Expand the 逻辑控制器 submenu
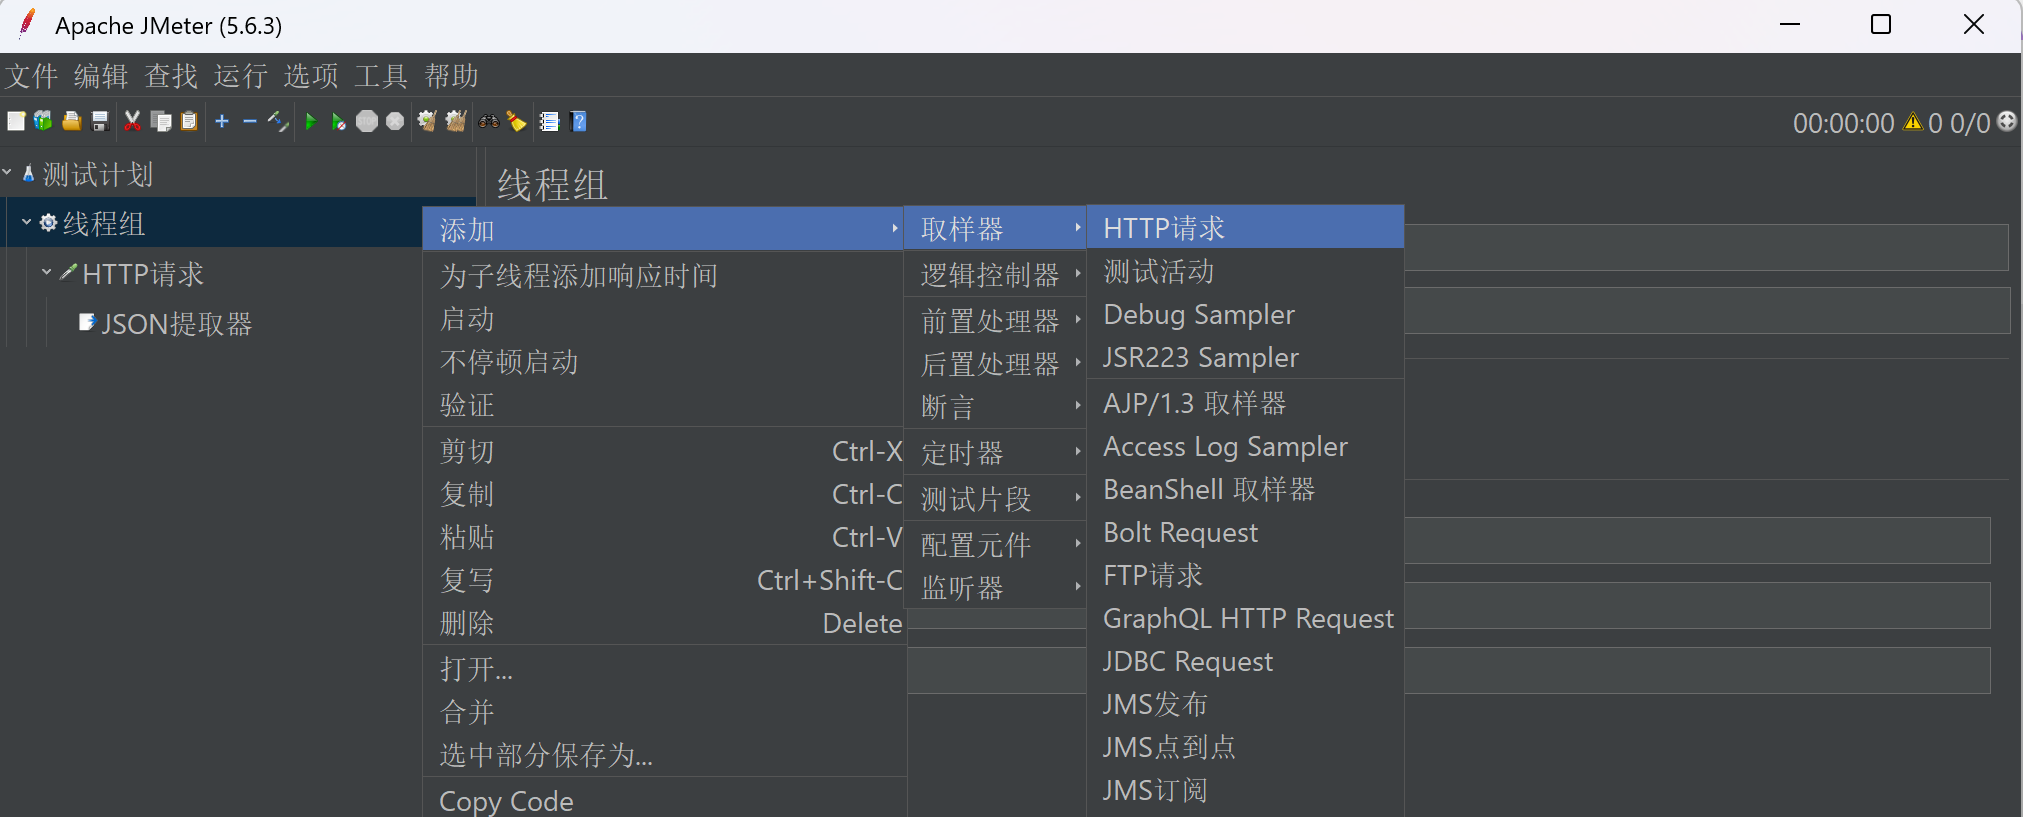The width and height of the screenshot is (2023, 817). (995, 274)
